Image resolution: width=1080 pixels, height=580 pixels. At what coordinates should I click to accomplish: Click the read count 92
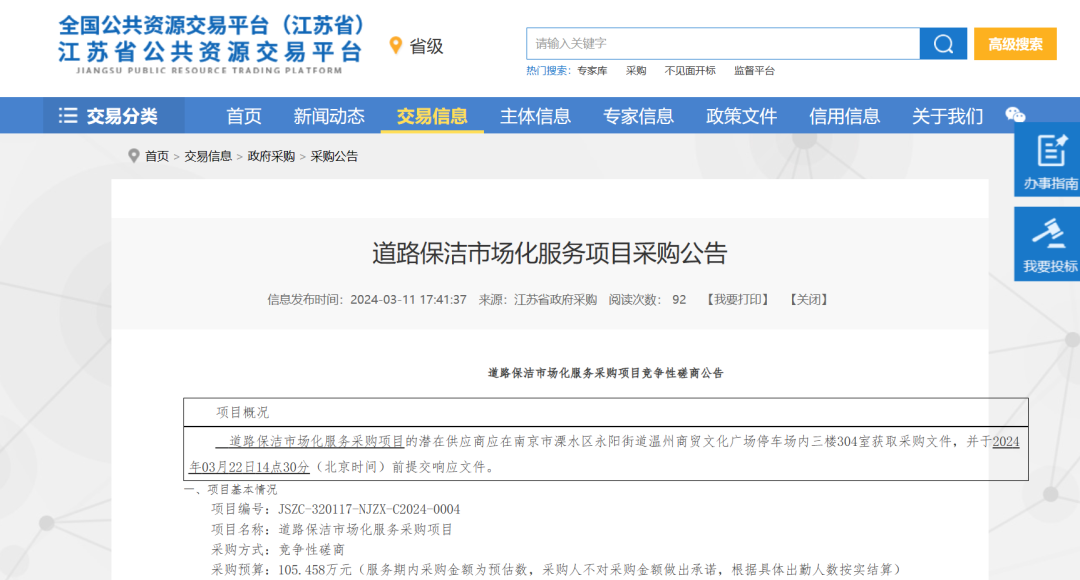tap(679, 300)
